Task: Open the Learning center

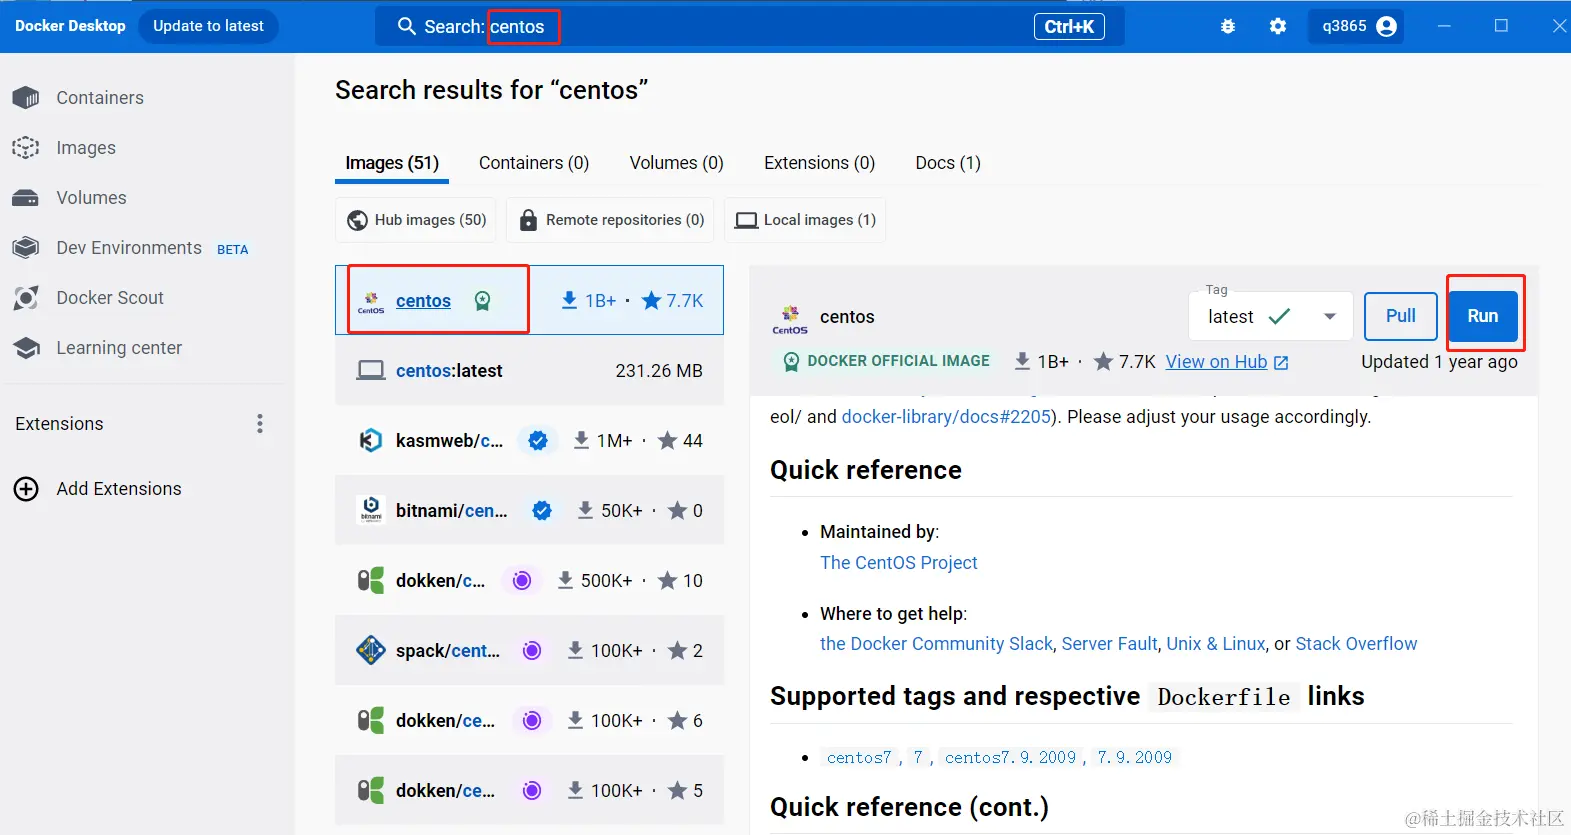Action: click(118, 348)
